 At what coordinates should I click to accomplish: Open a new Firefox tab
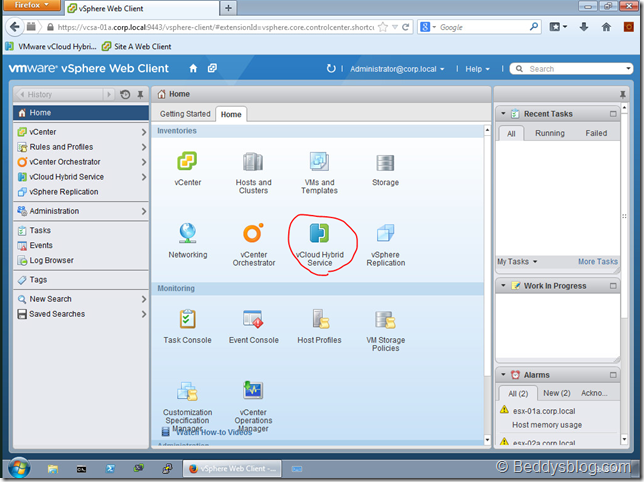click(228, 8)
